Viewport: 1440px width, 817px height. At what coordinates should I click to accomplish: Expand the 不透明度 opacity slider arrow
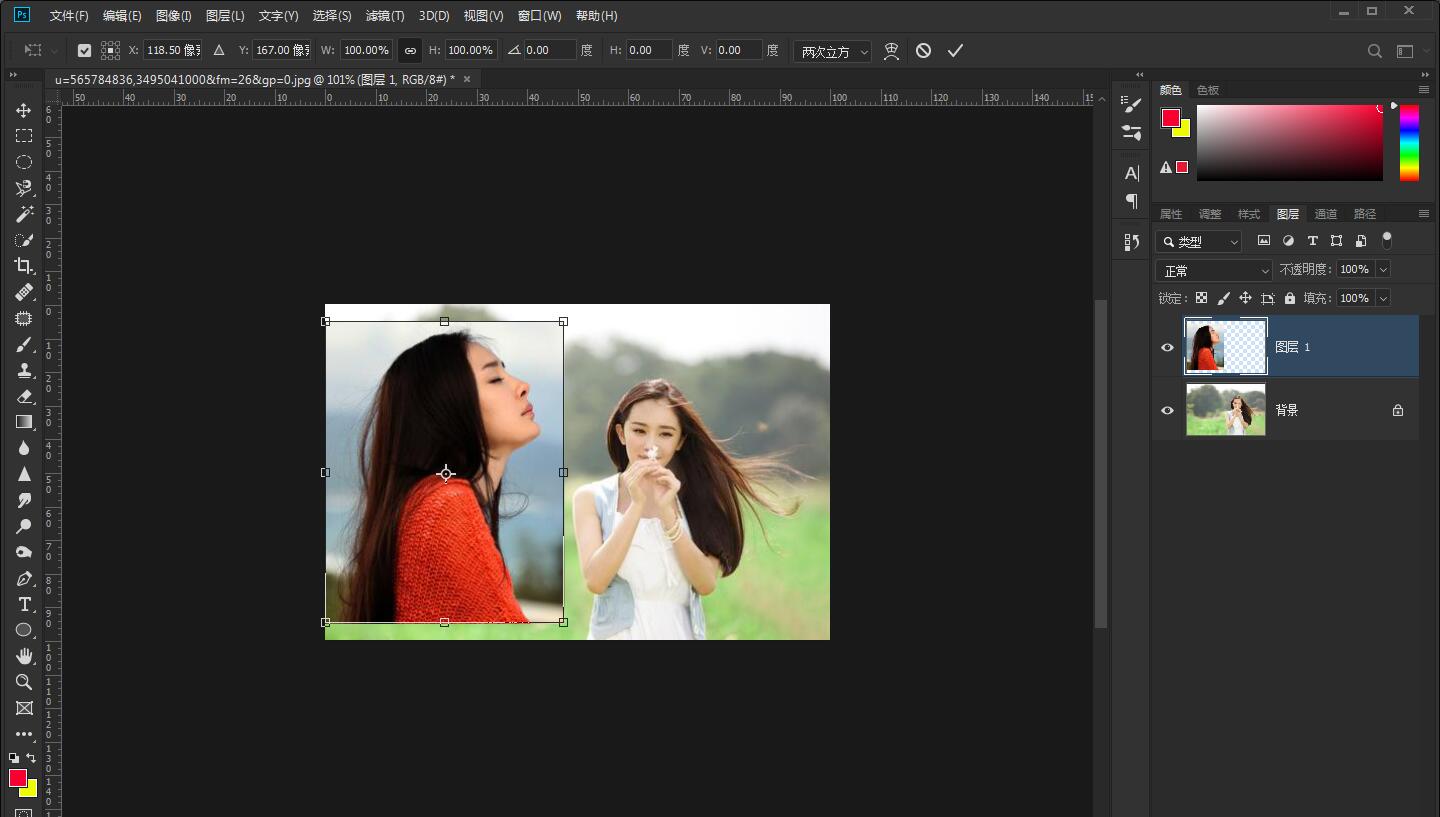[1383, 269]
